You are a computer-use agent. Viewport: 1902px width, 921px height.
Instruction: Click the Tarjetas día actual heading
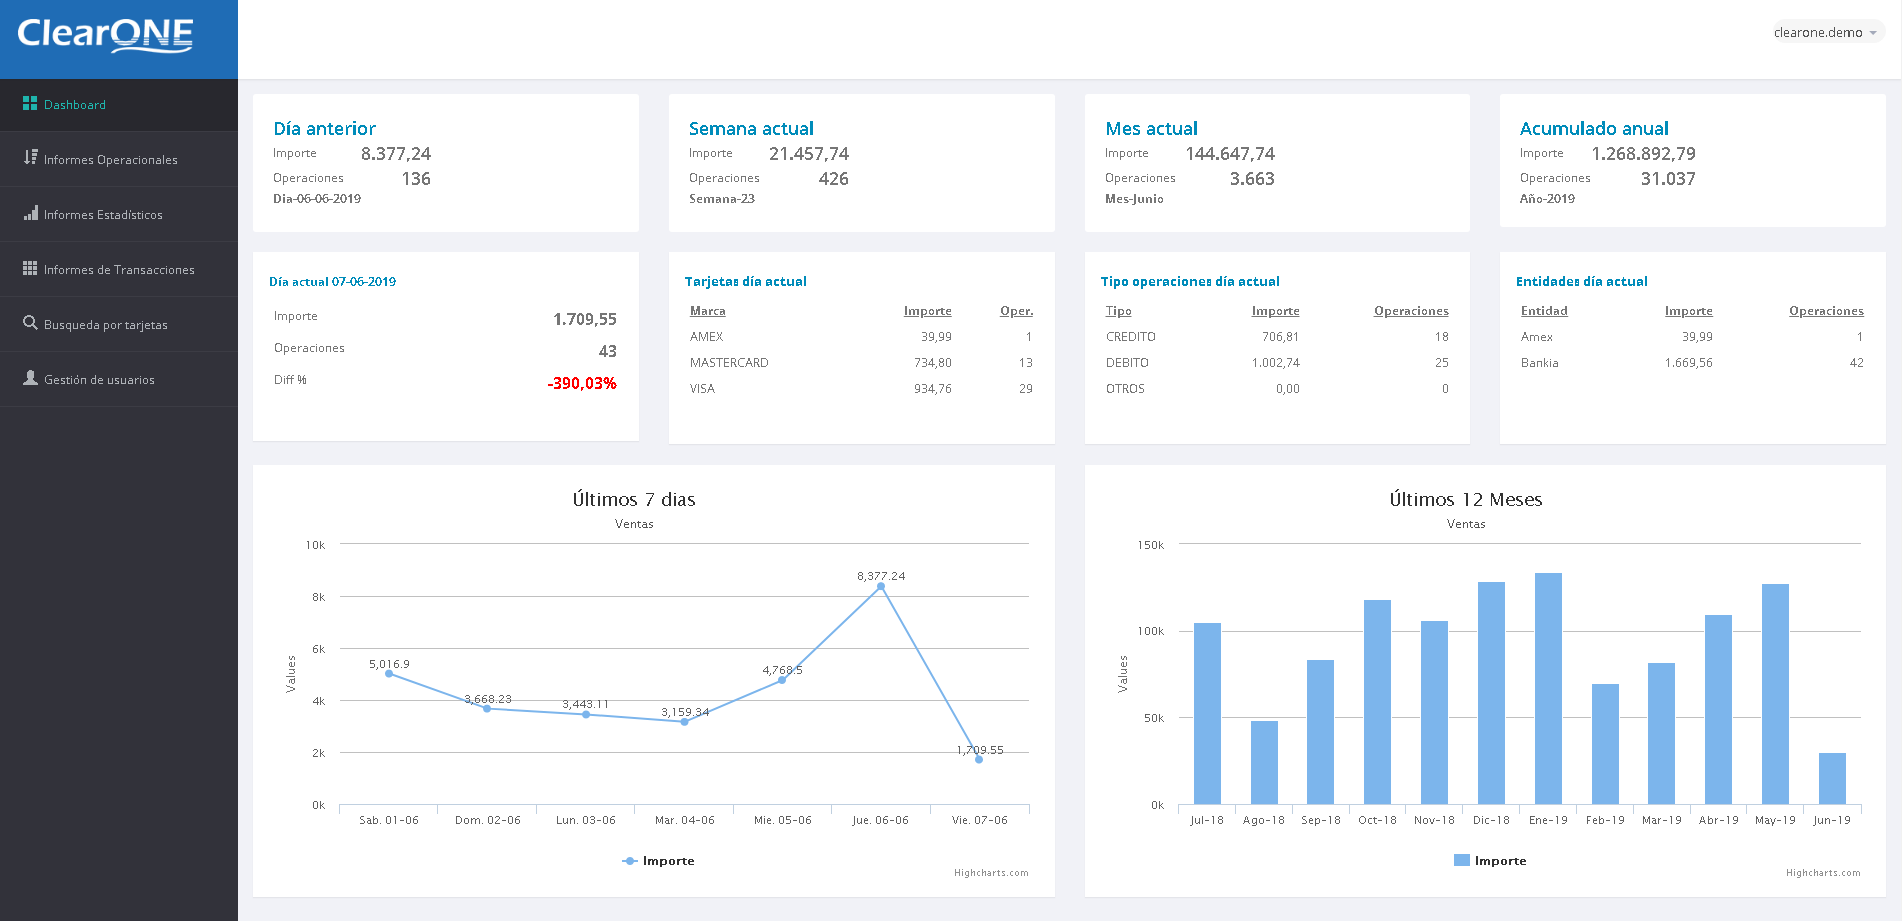coord(745,282)
